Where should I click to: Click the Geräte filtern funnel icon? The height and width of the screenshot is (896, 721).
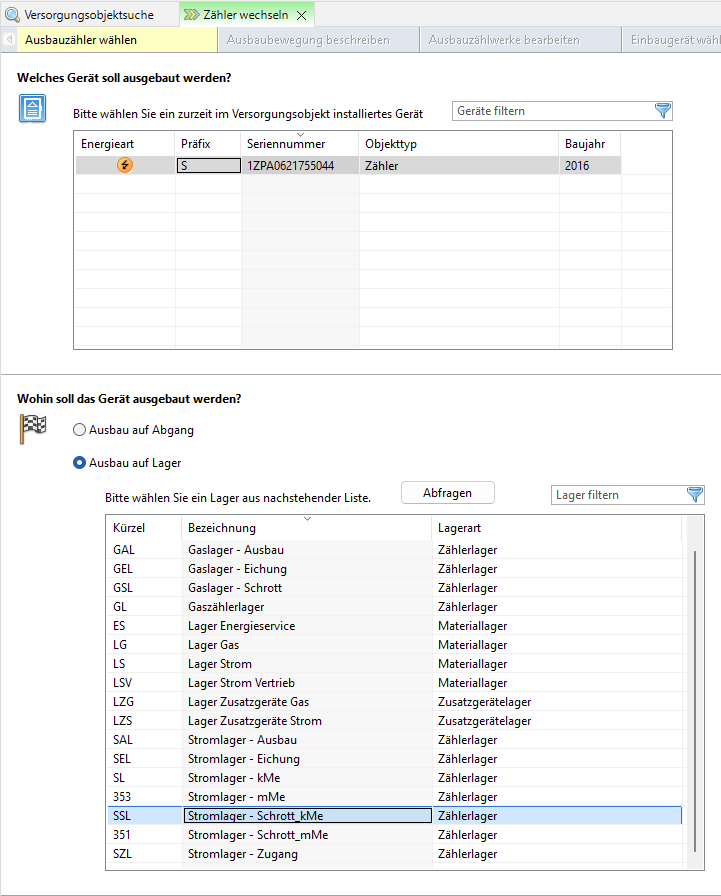pyautogui.click(x=662, y=111)
